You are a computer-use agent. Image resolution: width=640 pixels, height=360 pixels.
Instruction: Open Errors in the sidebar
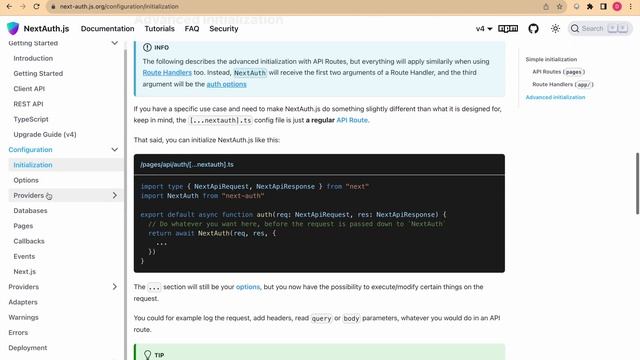tap(18, 333)
